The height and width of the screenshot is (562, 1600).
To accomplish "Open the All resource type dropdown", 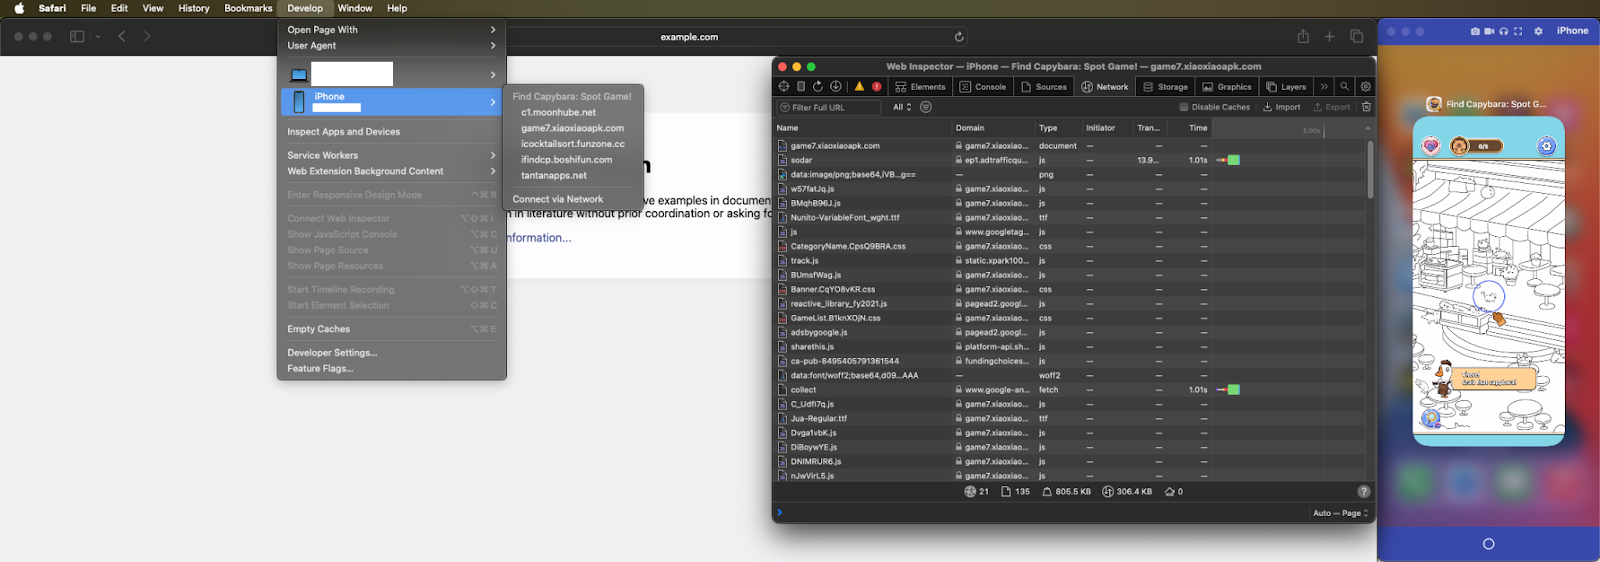I will point(902,107).
